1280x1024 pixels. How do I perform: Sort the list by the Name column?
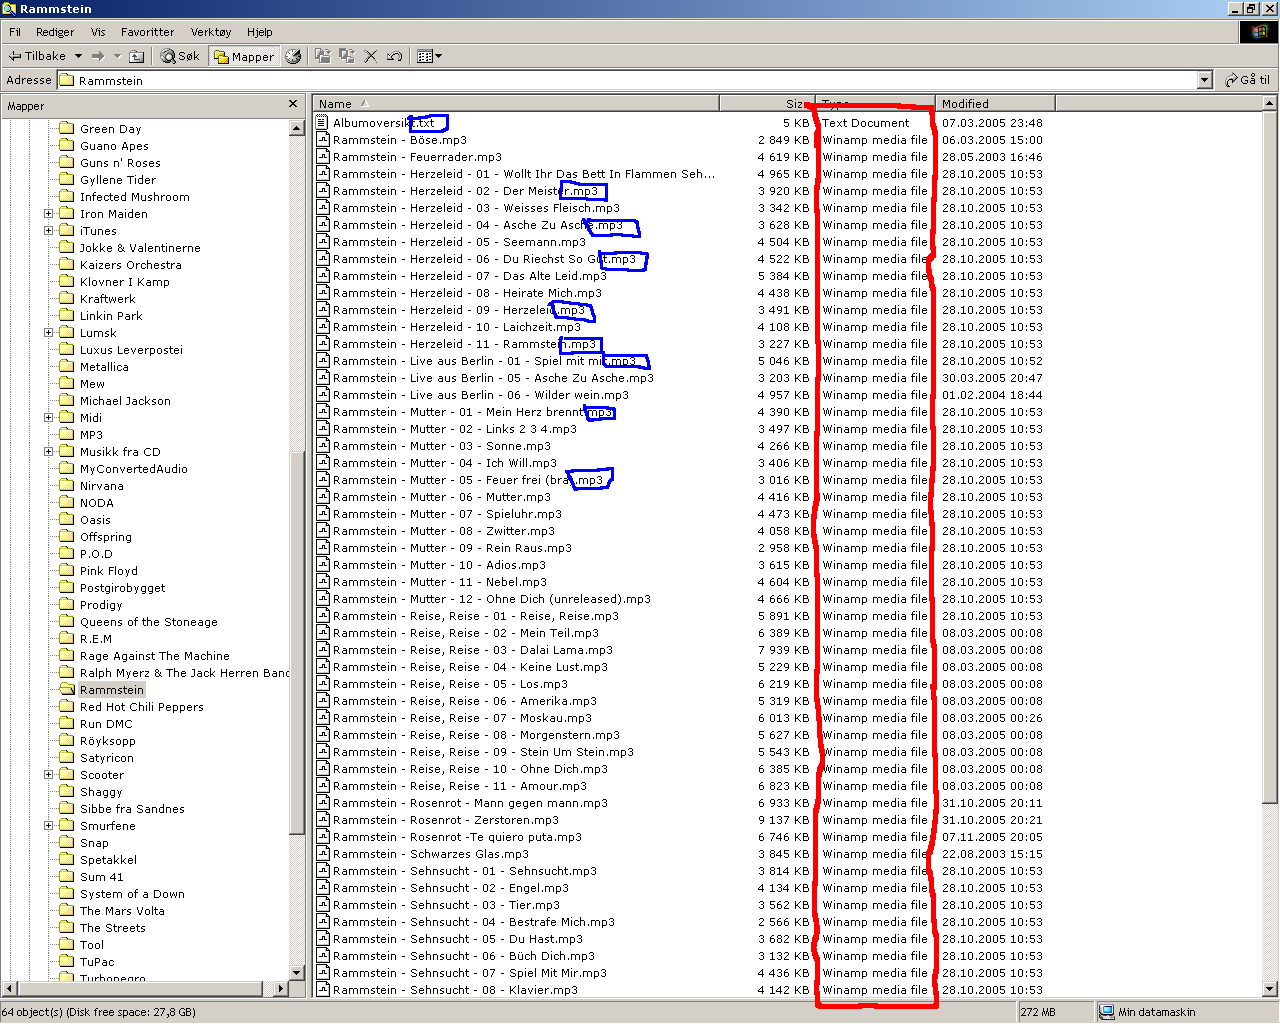[x=516, y=103]
